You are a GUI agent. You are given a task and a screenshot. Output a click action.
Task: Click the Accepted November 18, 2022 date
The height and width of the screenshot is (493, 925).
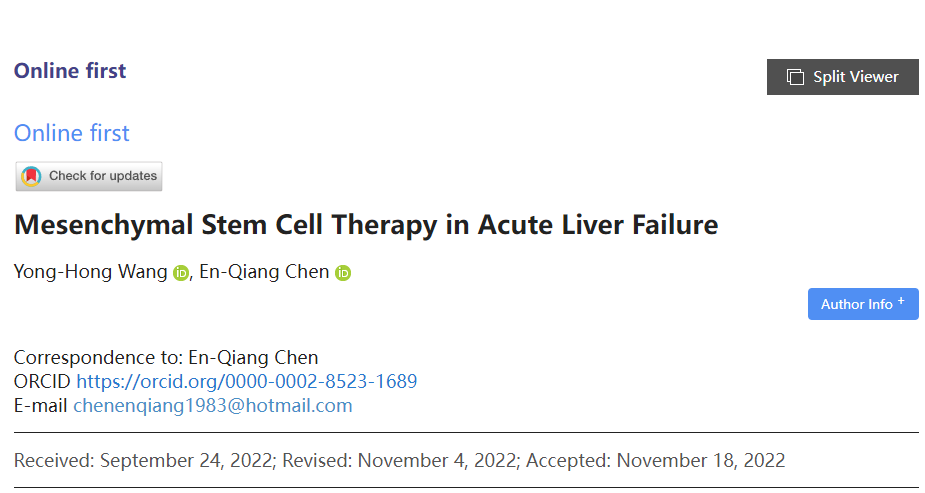[655, 461]
